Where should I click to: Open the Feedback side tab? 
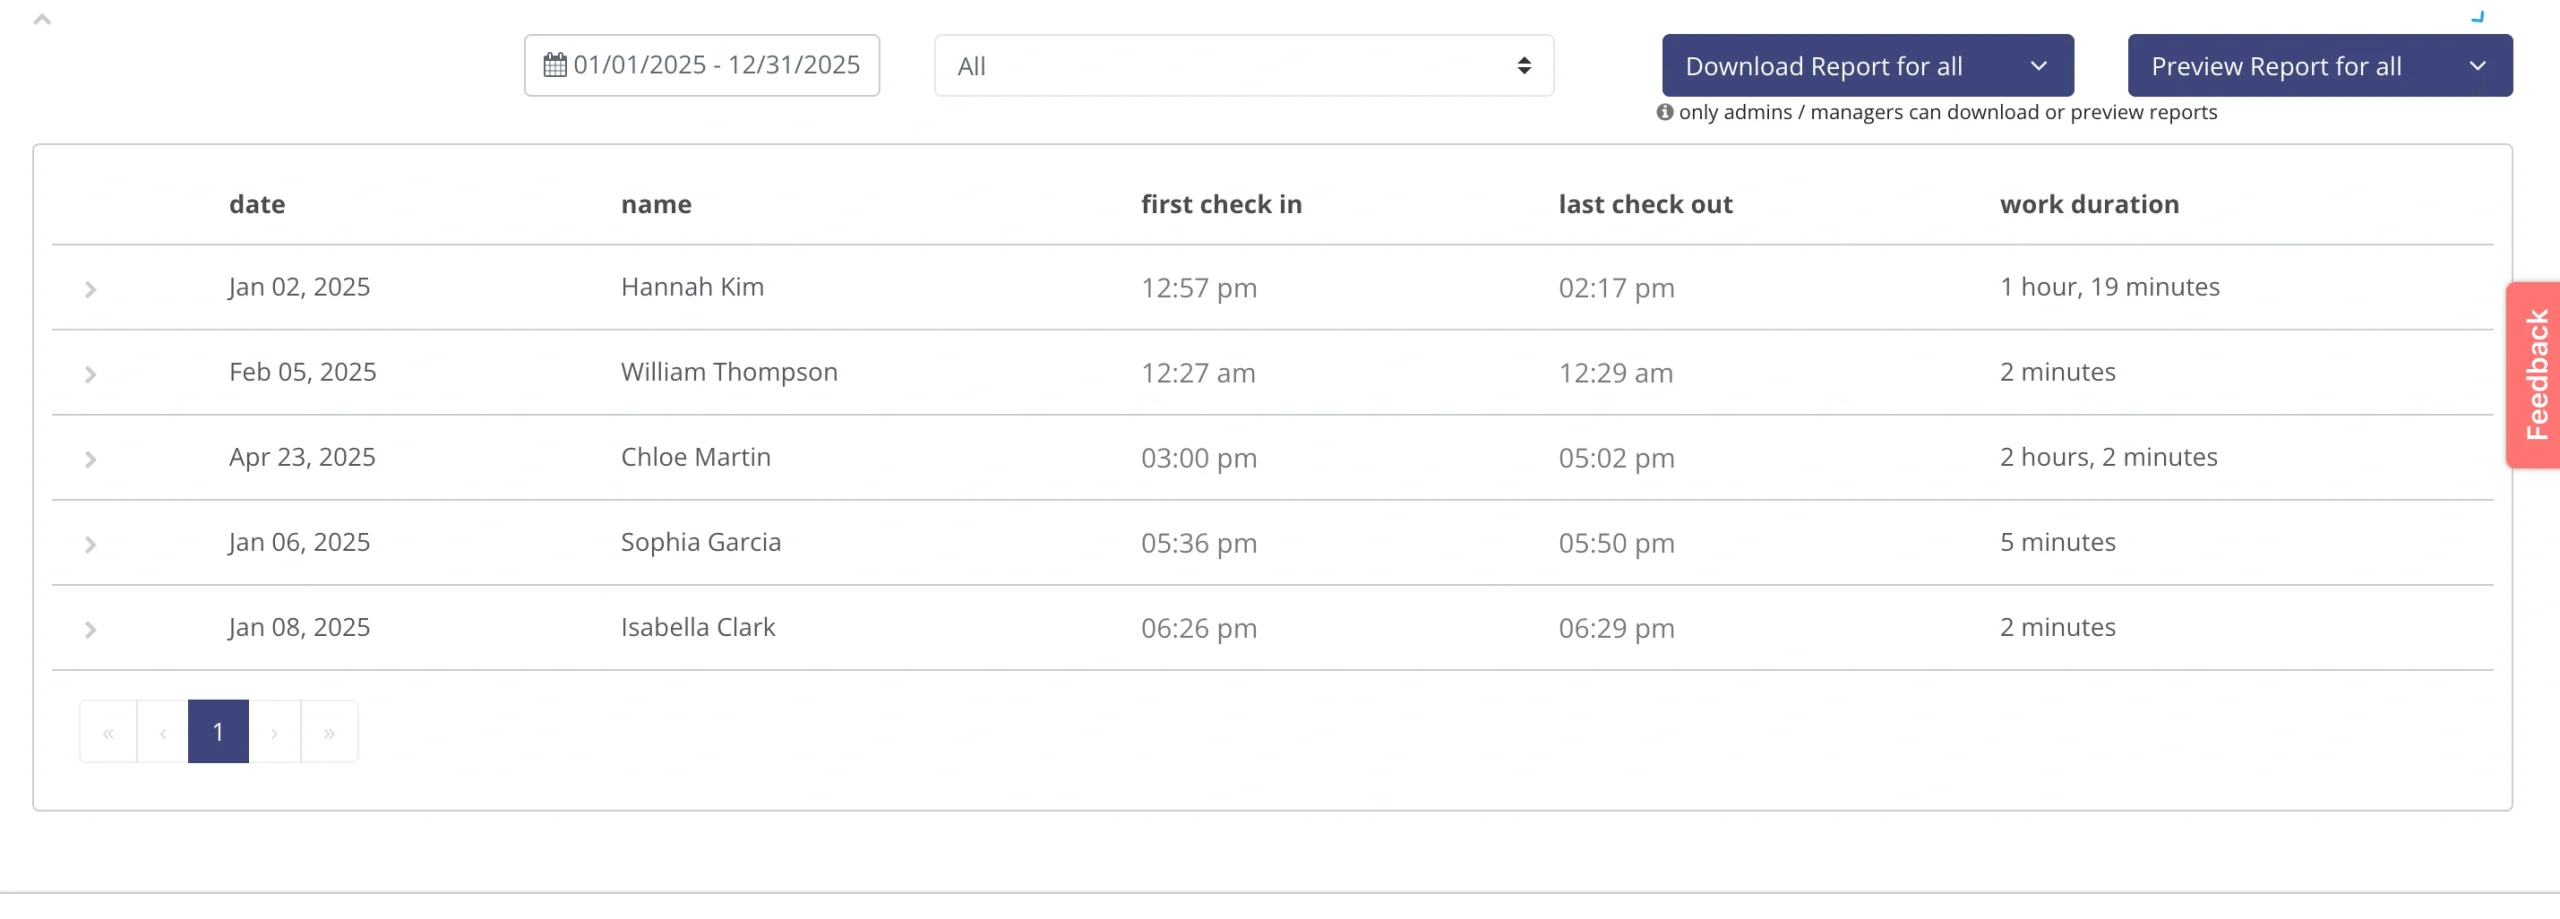tap(2536, 375)
